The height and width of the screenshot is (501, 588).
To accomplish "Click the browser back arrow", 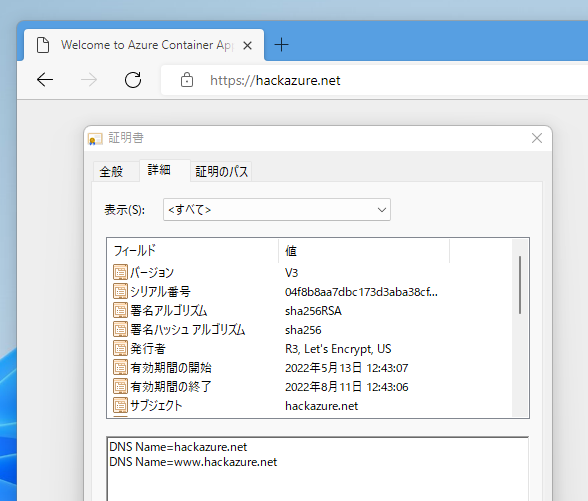I will coord(45,80).
